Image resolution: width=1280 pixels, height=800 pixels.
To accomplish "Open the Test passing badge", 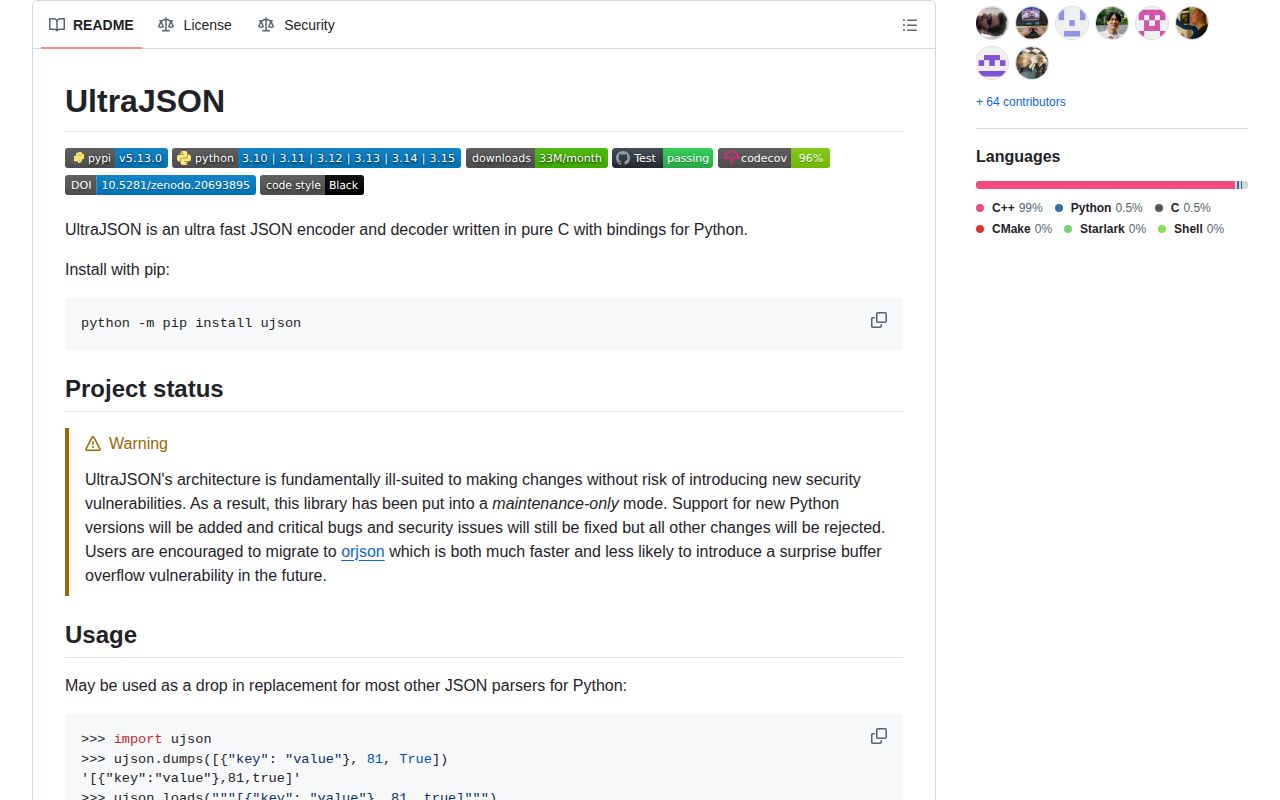I will pos(662,158).
